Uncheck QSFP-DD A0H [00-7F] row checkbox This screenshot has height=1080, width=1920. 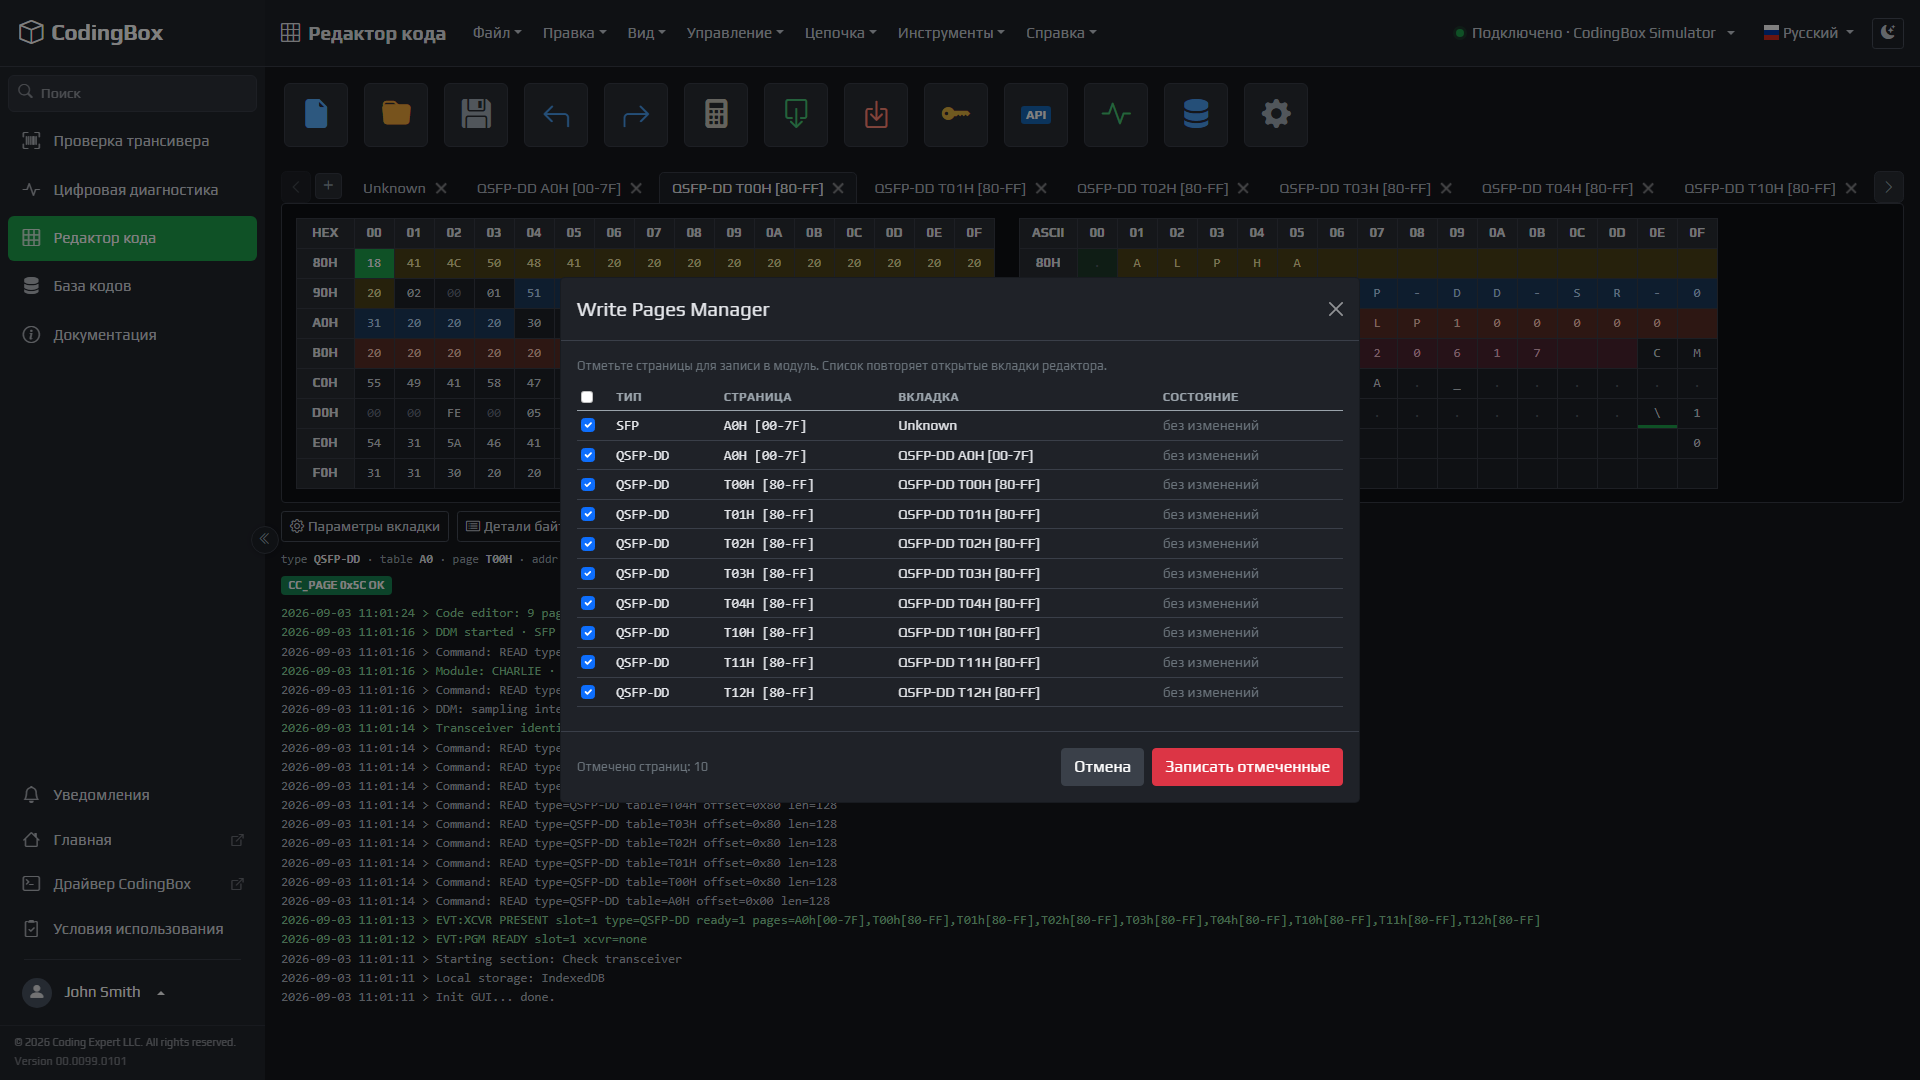tap(588, 455)
